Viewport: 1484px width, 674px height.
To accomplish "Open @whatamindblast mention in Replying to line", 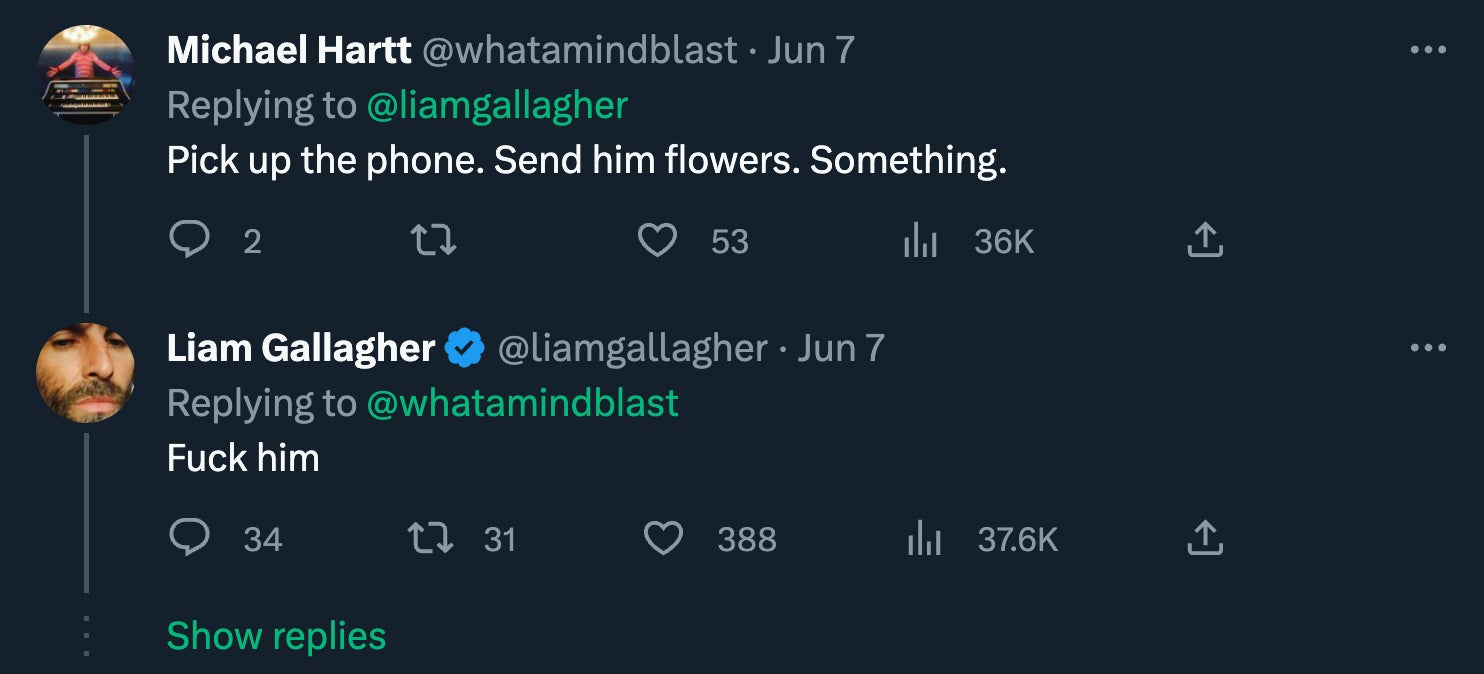I will [x=523, y=403].
